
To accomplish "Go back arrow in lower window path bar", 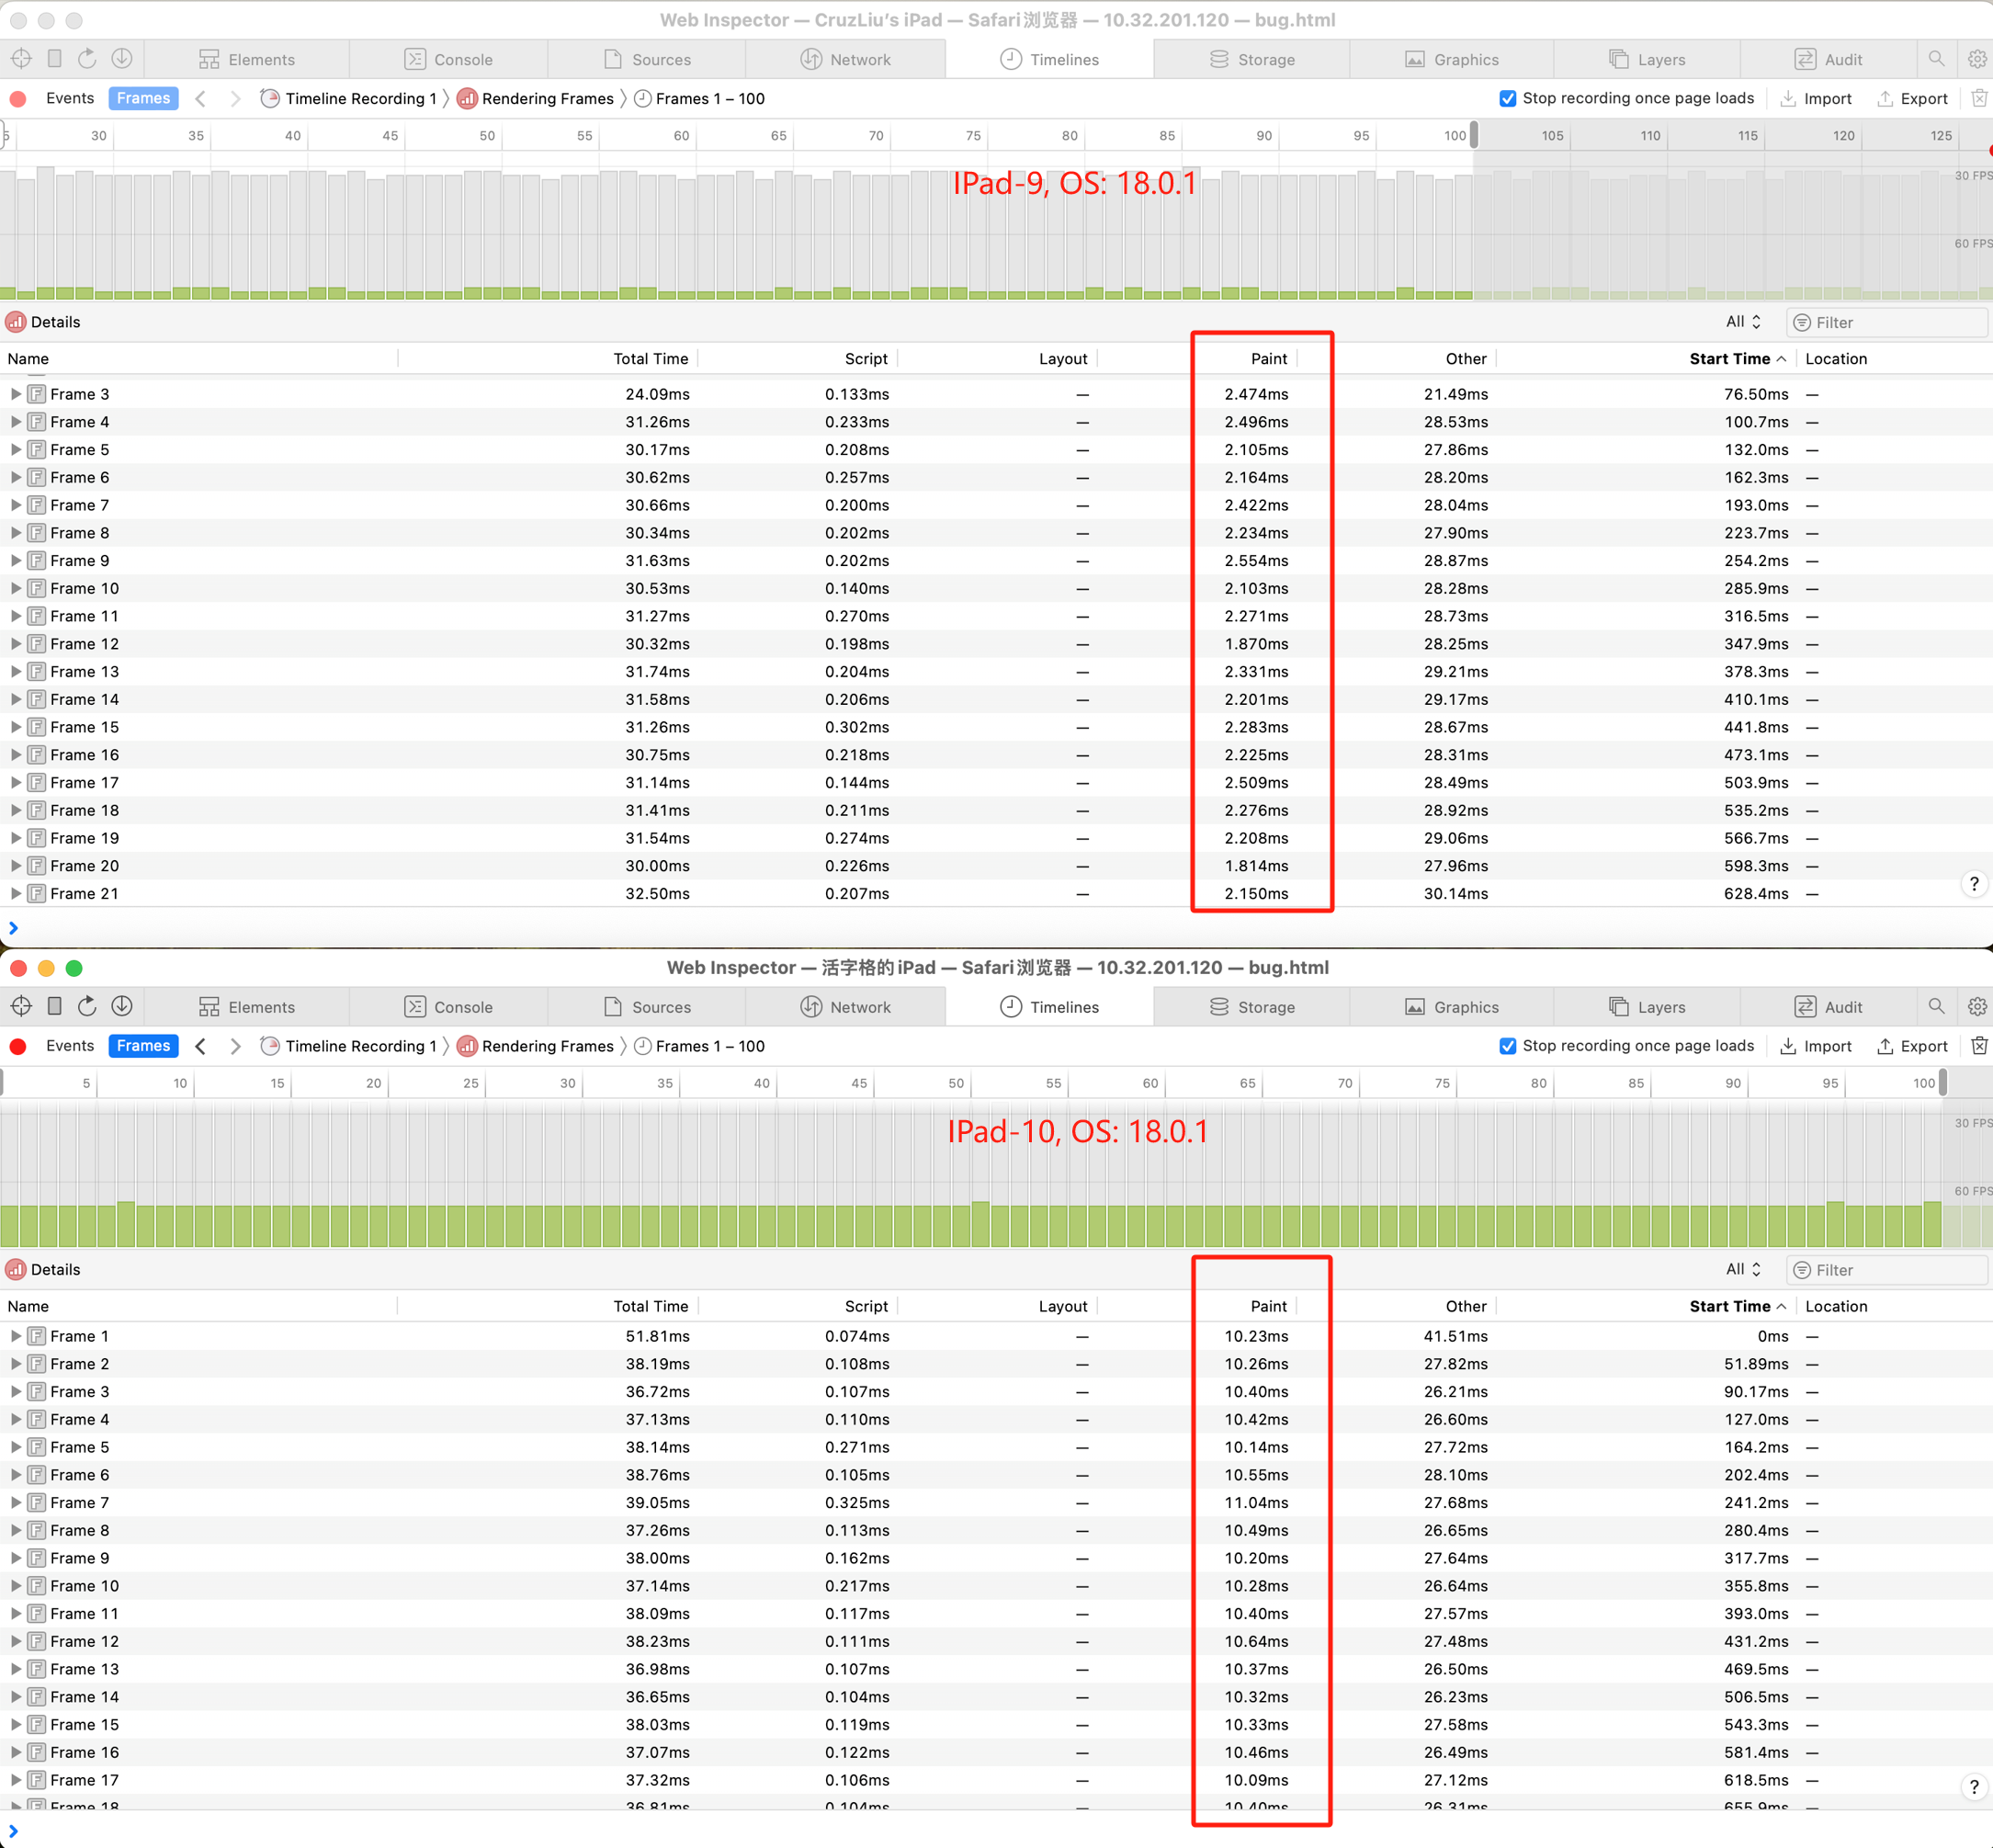I will [x=200, y=1046].
